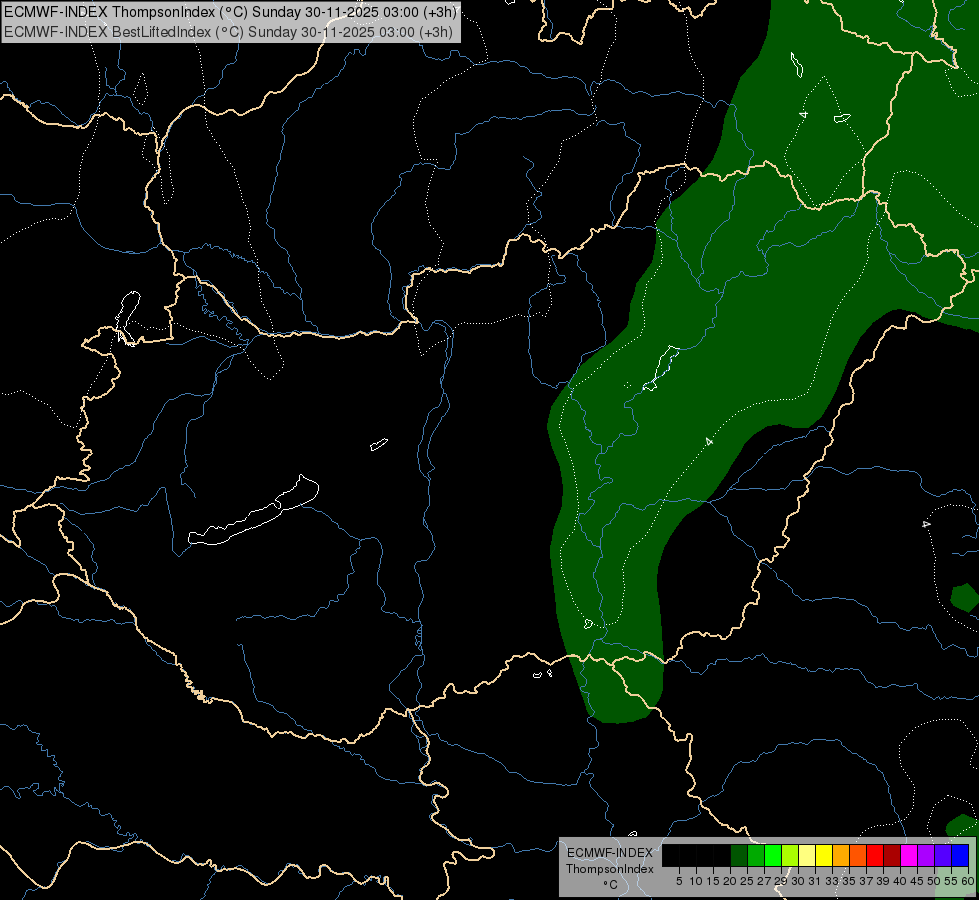The height and width of the screenshot is (900, 979).
Task: Click the ThompsonIndex title line at top
Action: [x=230, y=11]
